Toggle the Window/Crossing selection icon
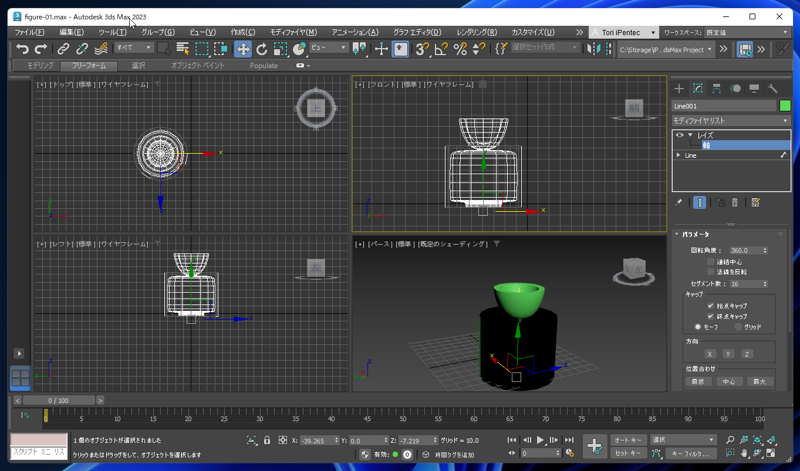 tap(221, 49)
